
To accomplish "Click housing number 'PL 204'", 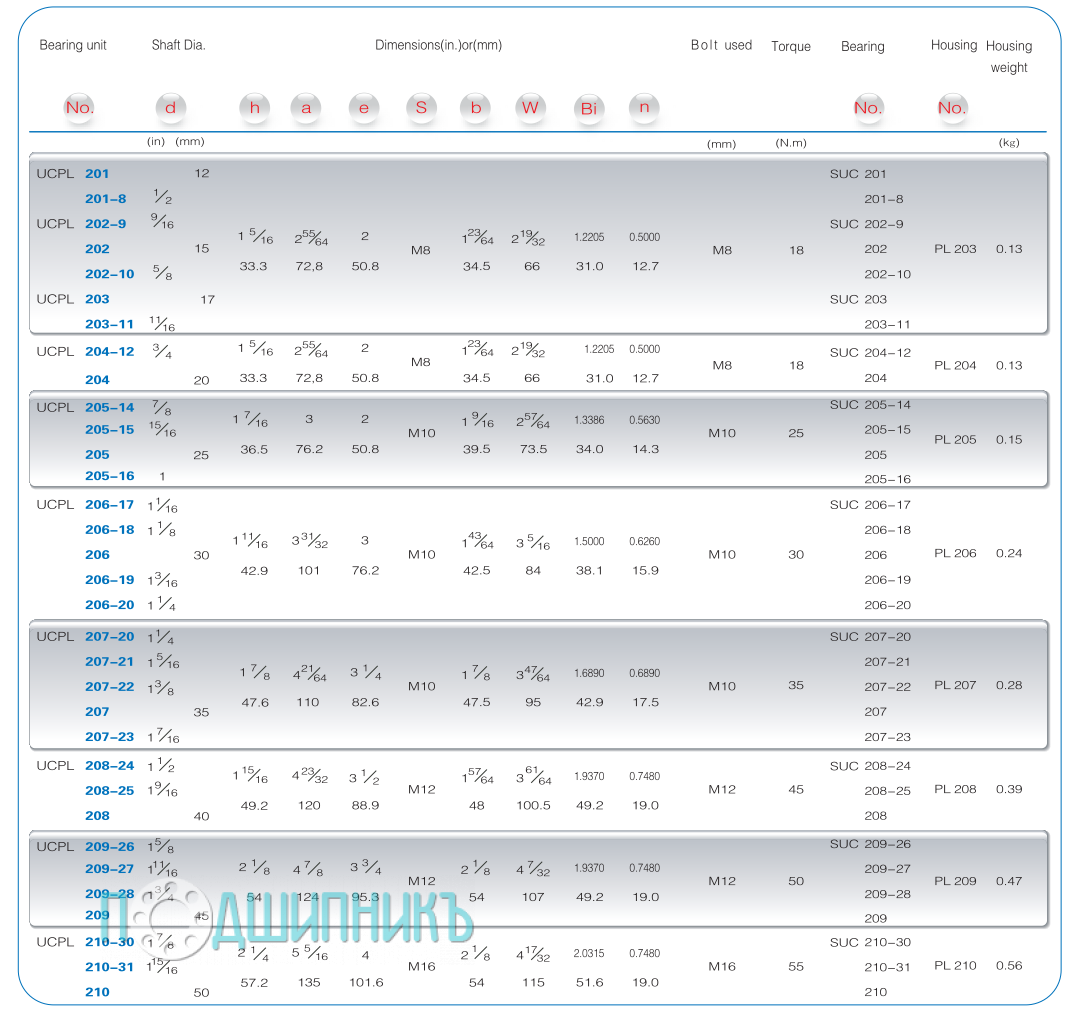I will [955, 365].
